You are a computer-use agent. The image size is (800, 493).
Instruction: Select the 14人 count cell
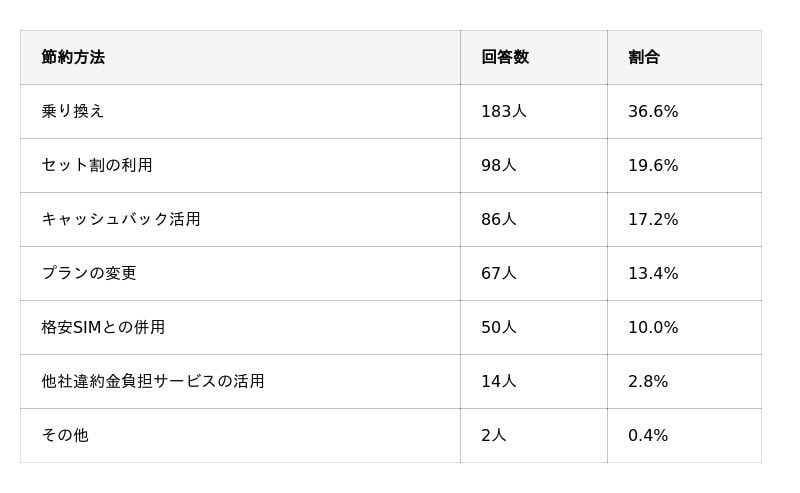point(498,381)
